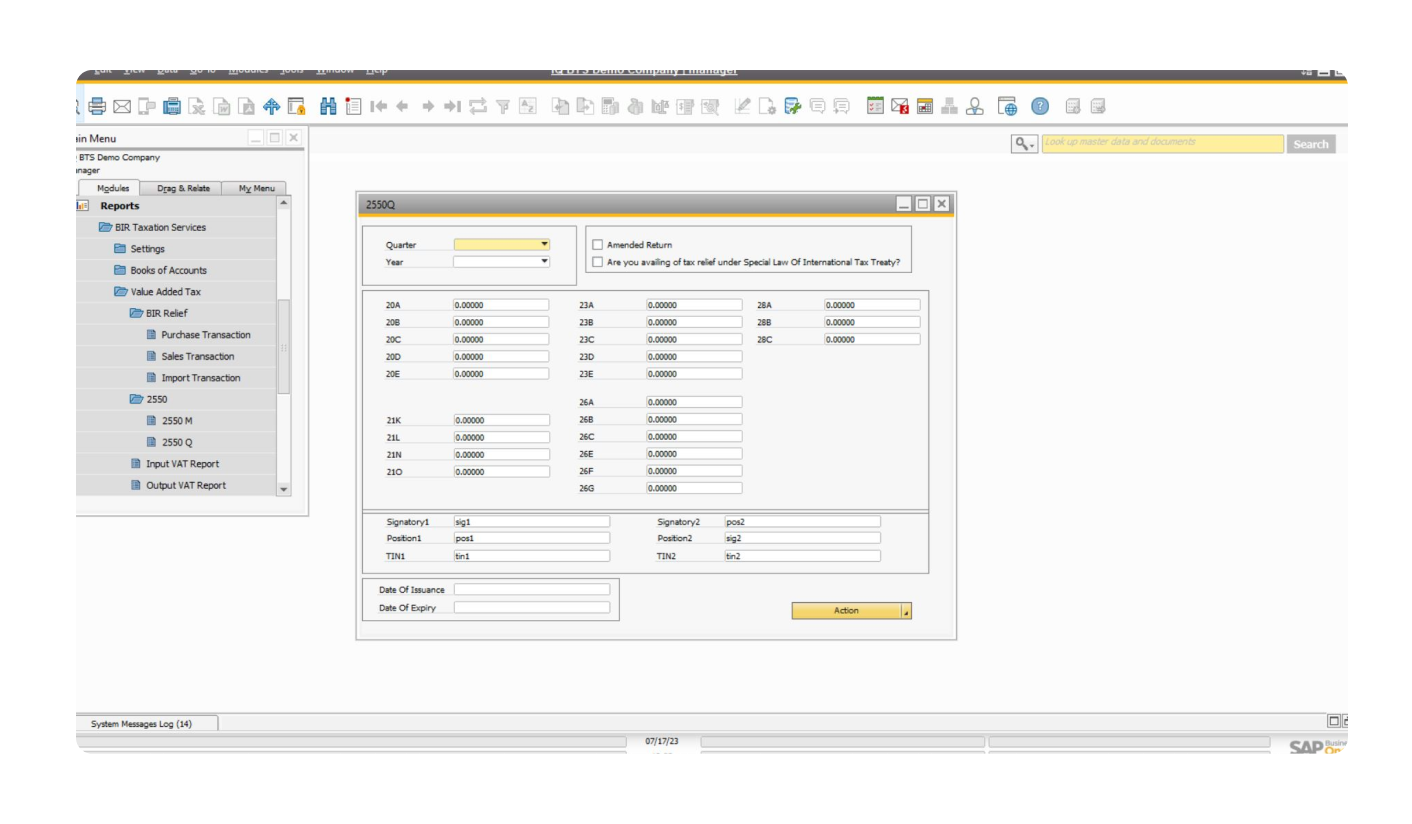
Task: Click the globe web browser icon
Action: click(x=1007, y=106)
